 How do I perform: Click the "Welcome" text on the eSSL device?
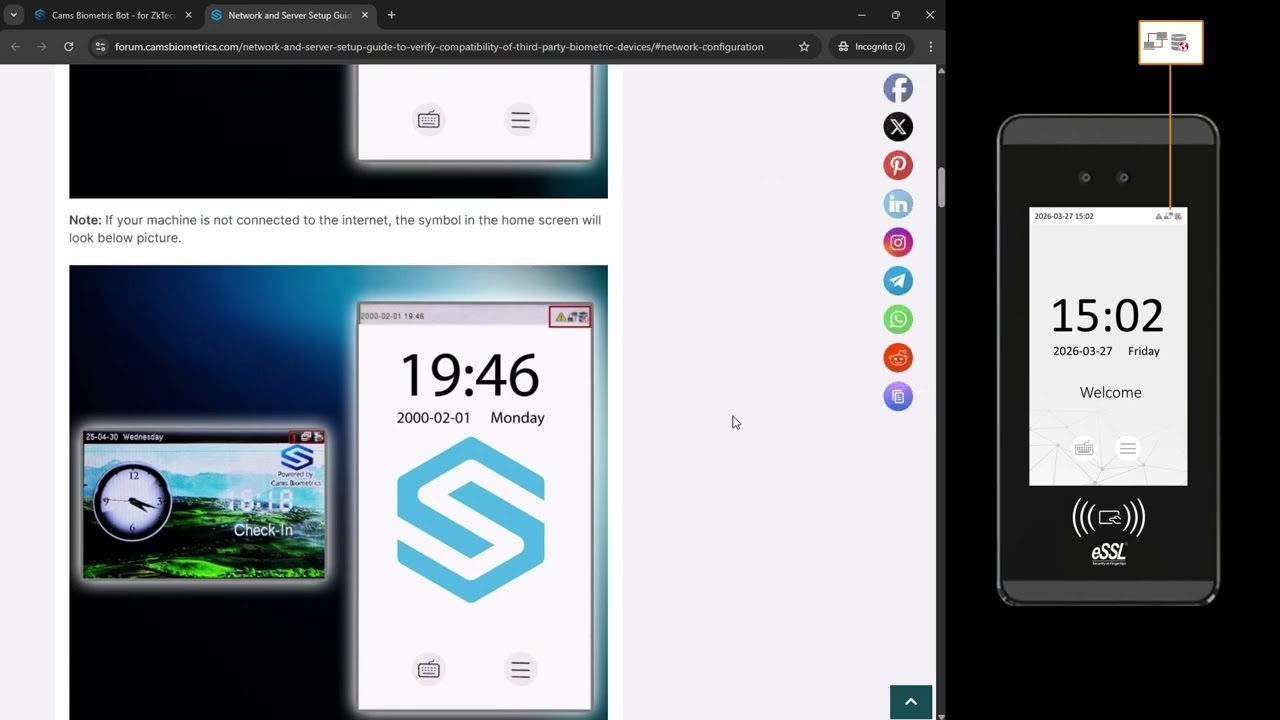coord(1110,393)
